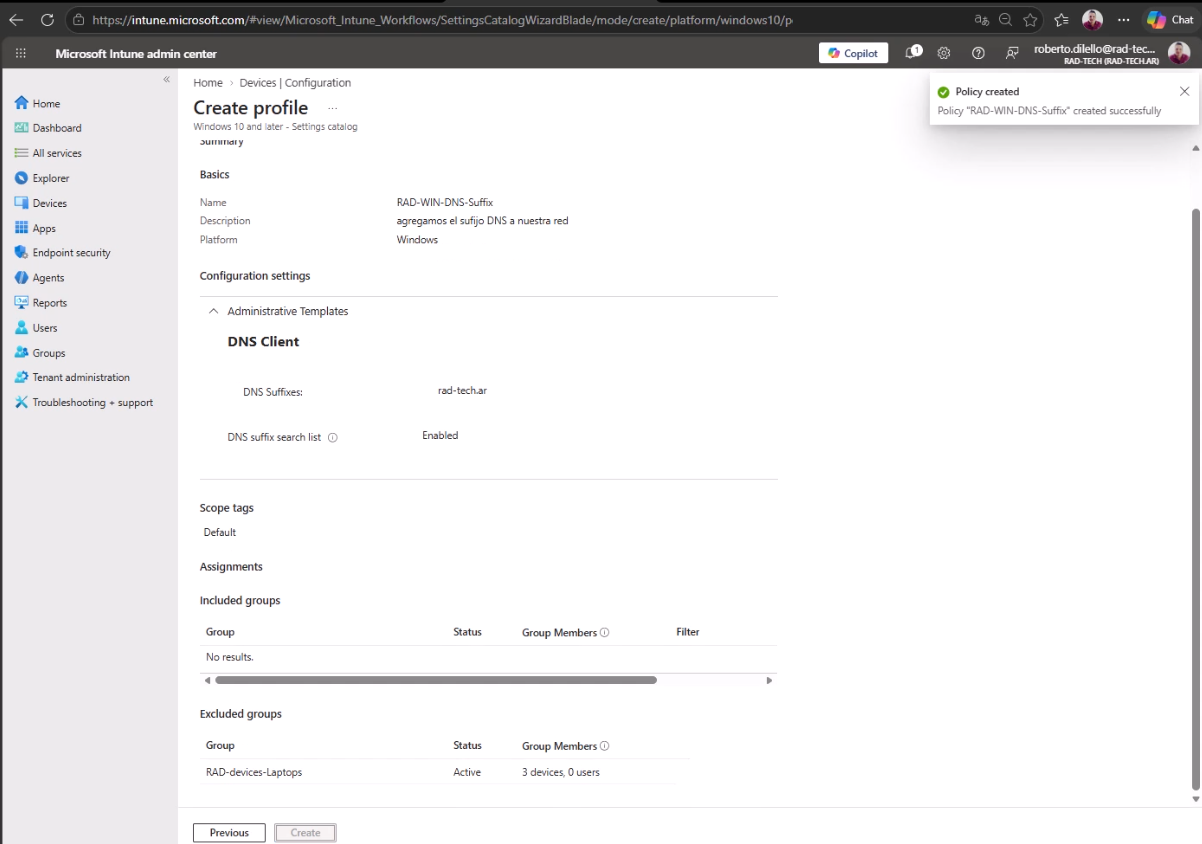Open the ellipsis menu beside Create profile

click(x=333, y=108)
